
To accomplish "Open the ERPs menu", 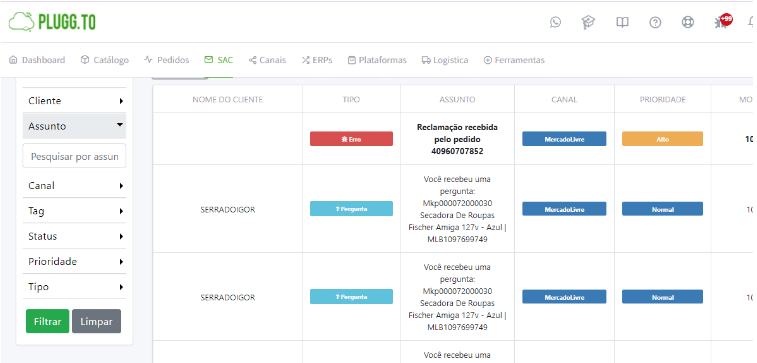I will [x=317, y=60].
